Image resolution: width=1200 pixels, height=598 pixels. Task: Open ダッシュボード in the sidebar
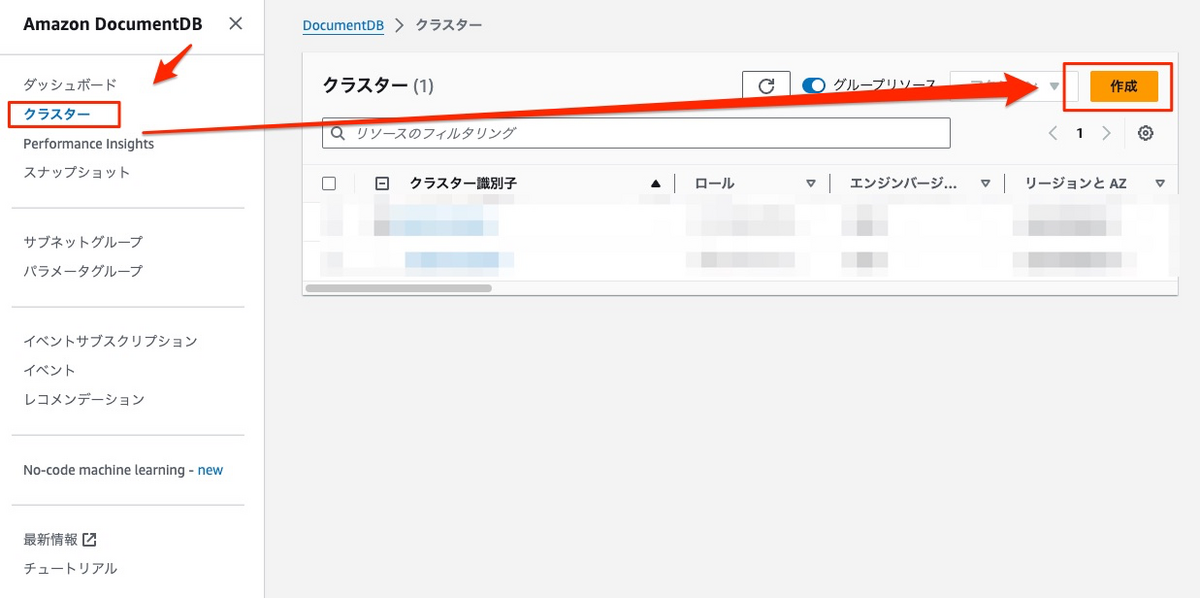tap(70, 85)
